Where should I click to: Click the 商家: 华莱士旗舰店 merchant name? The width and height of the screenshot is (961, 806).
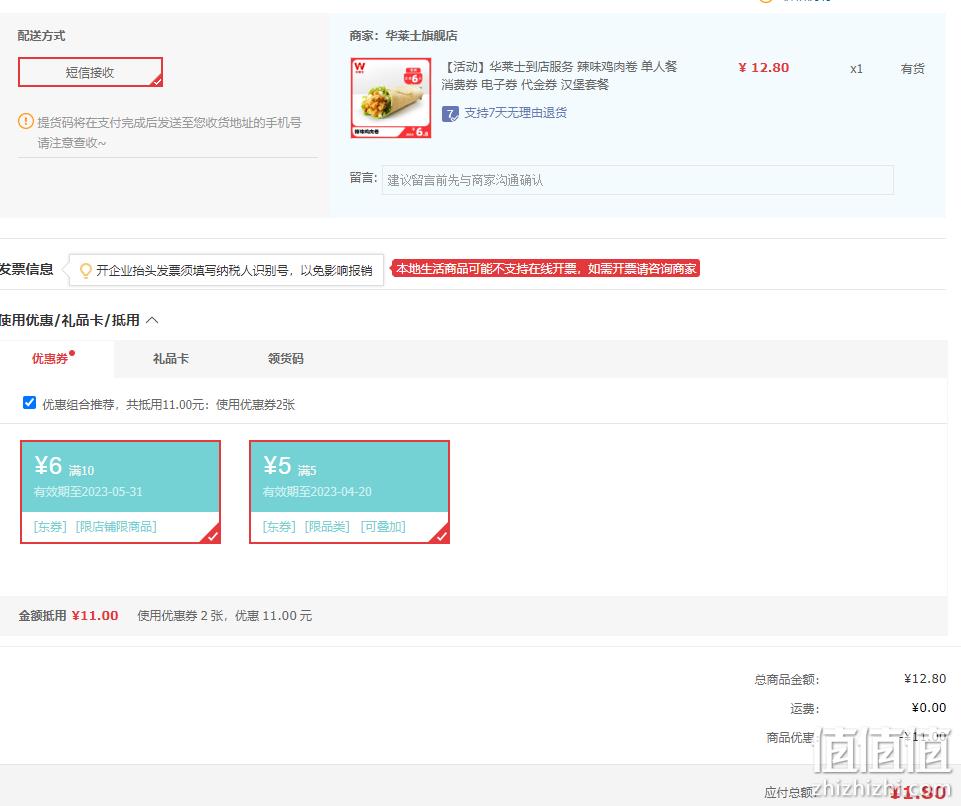point(403,36)
